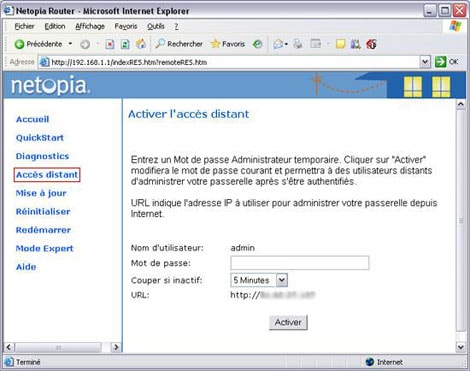Click the netopia logo

50,85
